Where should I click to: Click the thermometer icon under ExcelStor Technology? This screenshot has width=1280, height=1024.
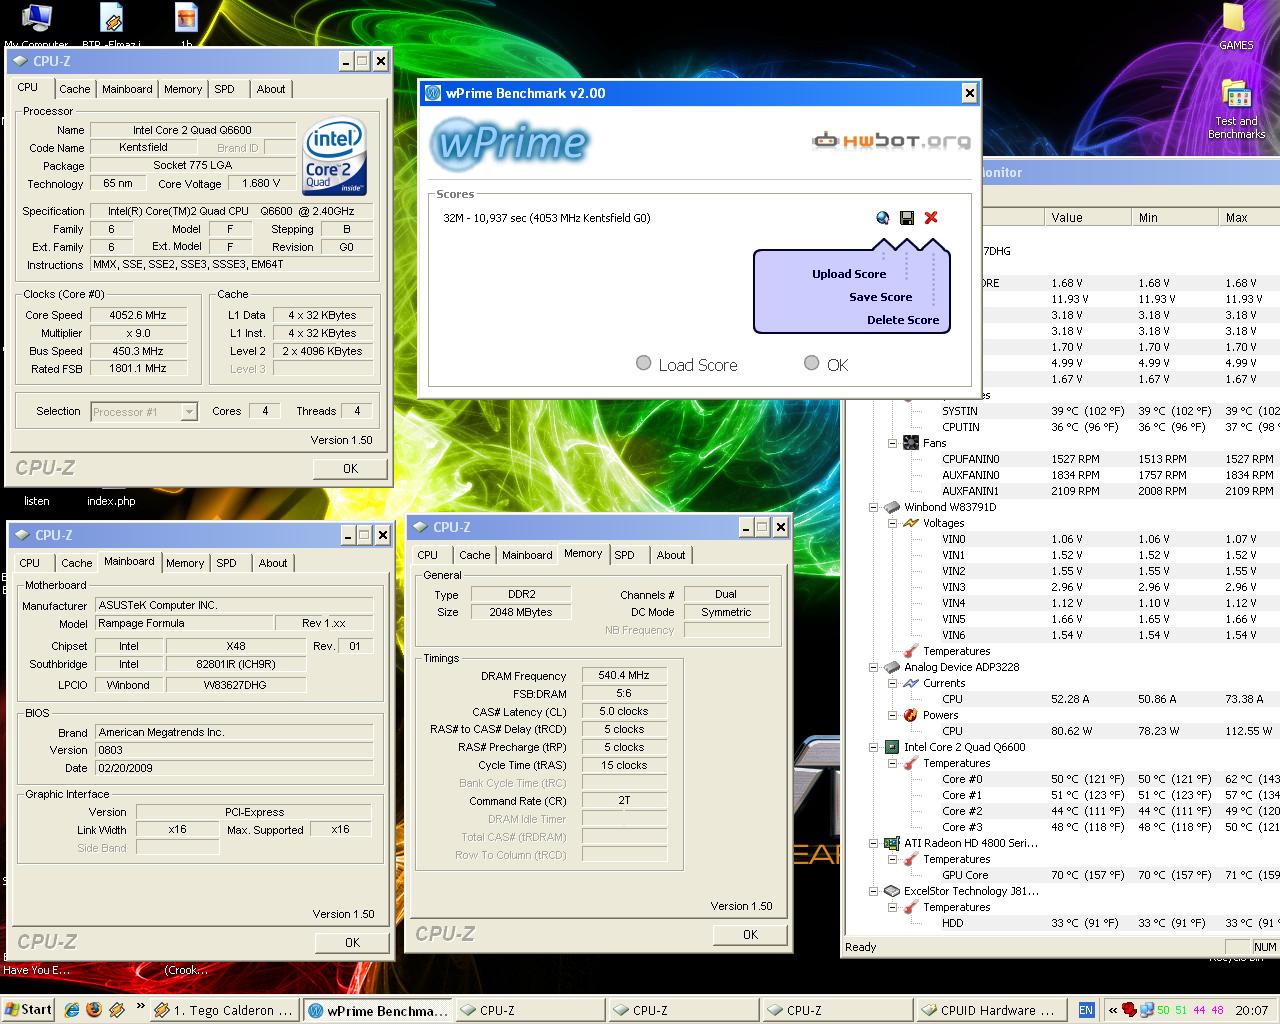[911, 907]
